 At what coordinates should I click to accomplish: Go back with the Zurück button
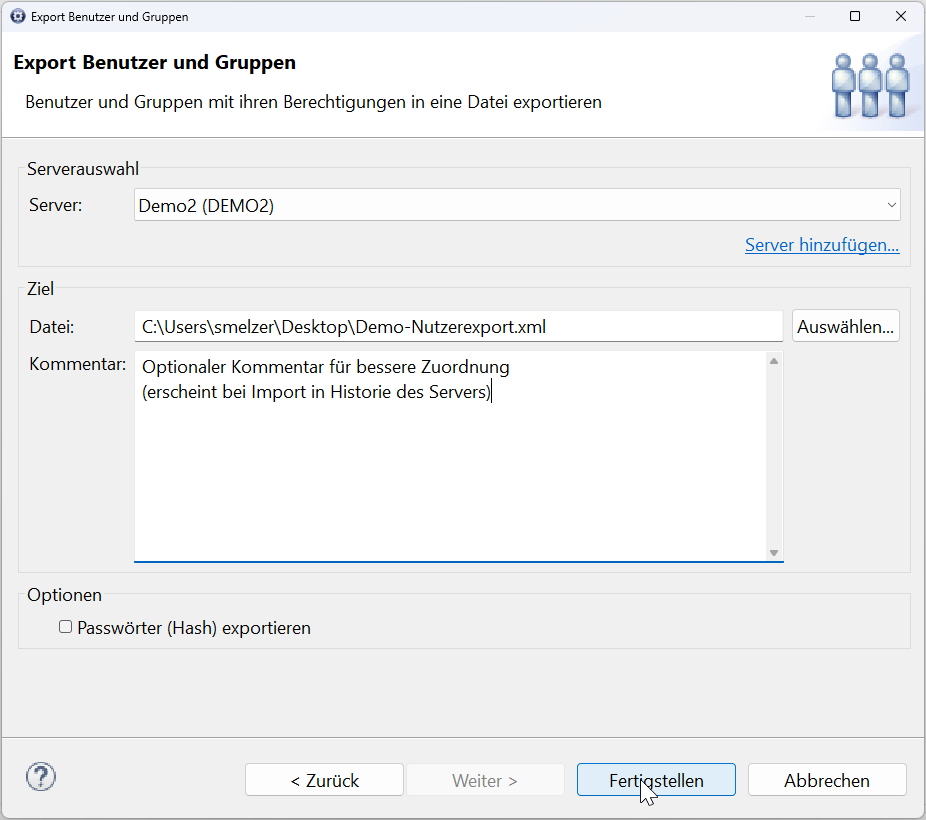pyautogui.click(x=324, y=780)
